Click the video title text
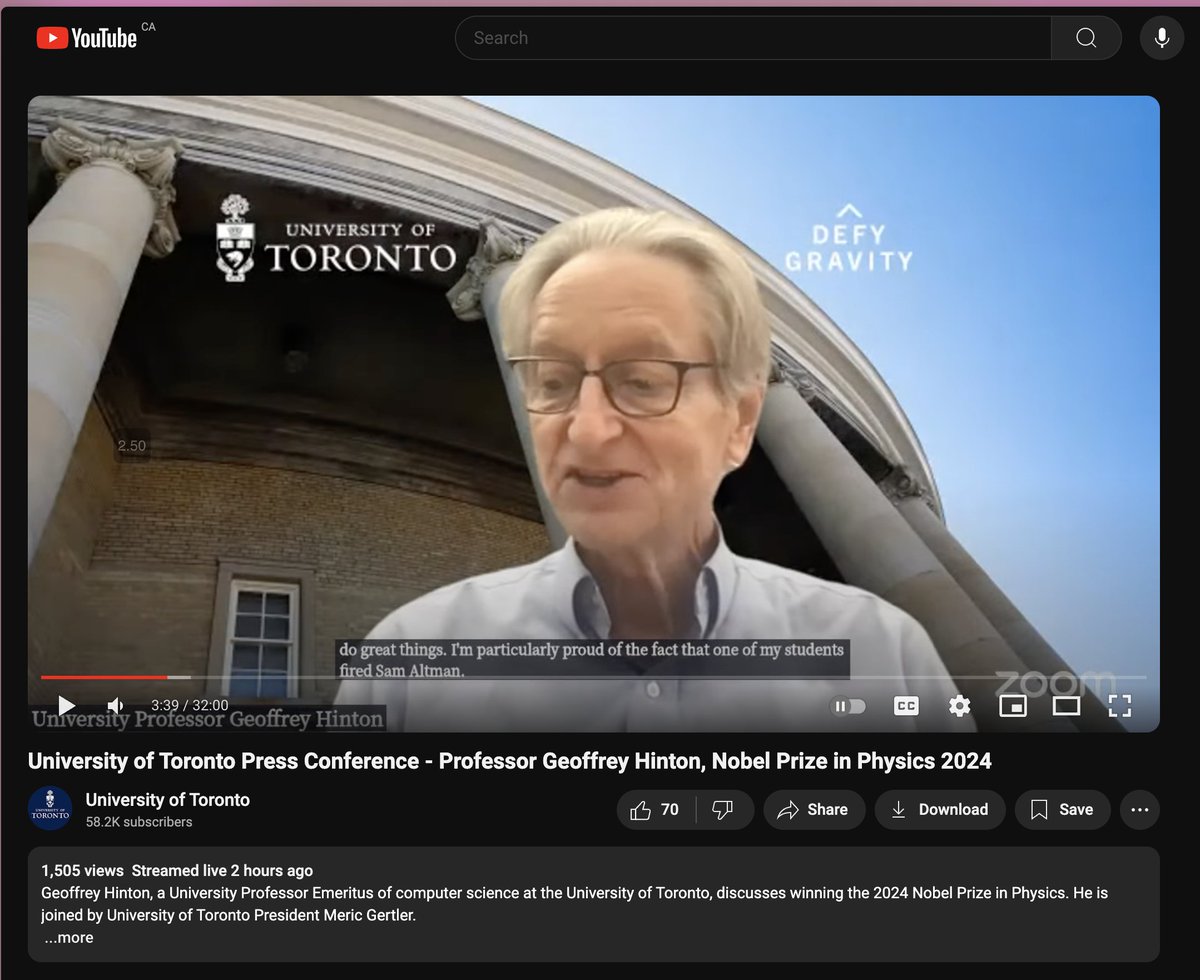The width and height of the screenshot is (1200, 980). [x=510, y=761]
